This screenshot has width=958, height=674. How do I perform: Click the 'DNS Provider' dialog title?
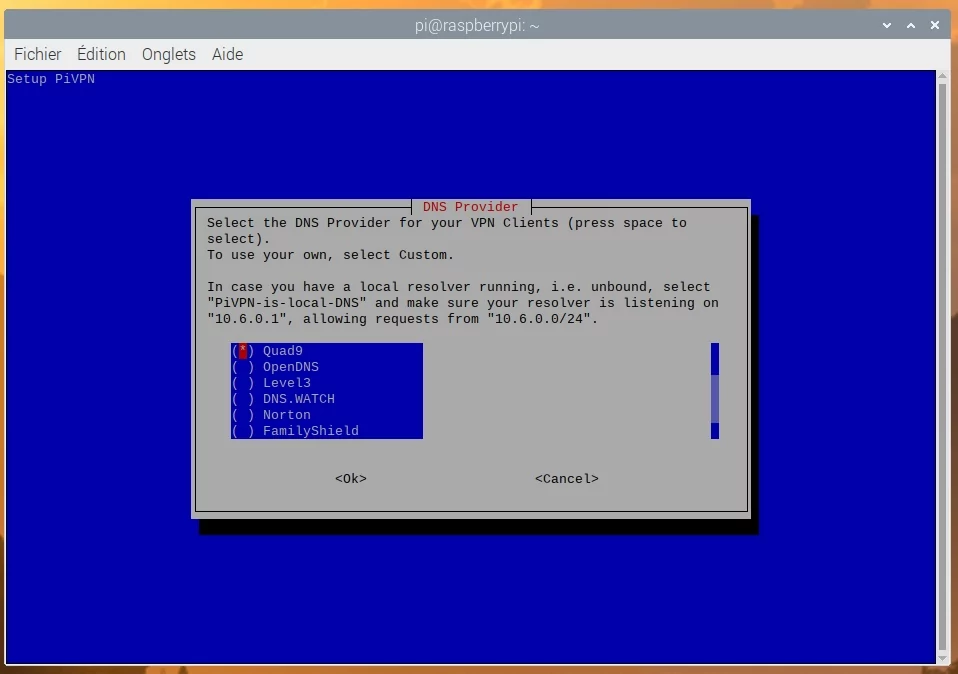[x=470, y=207]
